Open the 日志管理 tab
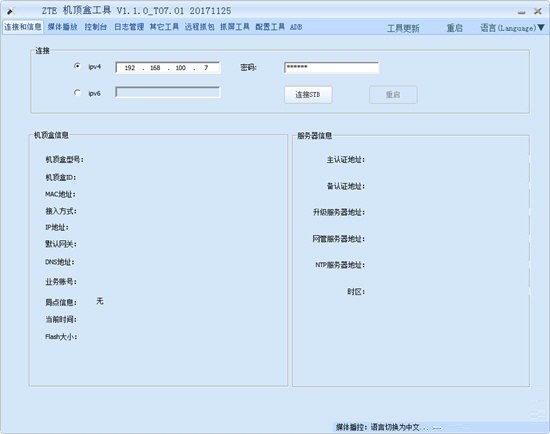This screenshot has height=434, width=550. [129, 27]
